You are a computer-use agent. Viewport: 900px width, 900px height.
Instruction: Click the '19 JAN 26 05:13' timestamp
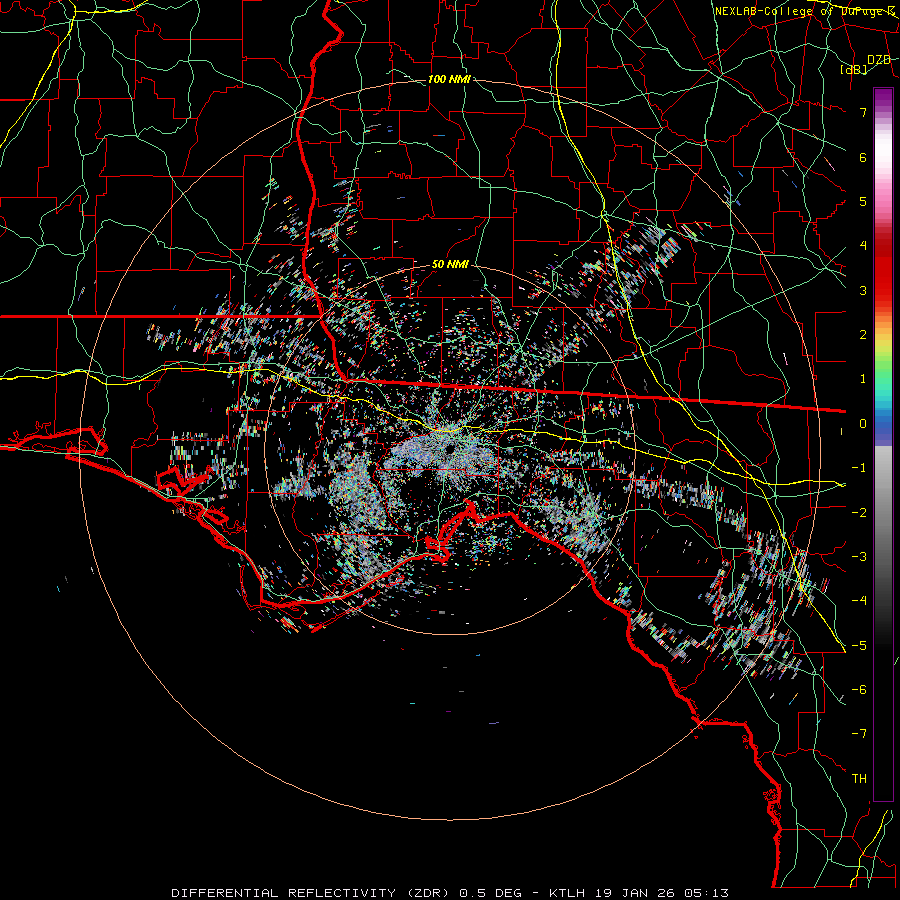[x=662, y=893]
